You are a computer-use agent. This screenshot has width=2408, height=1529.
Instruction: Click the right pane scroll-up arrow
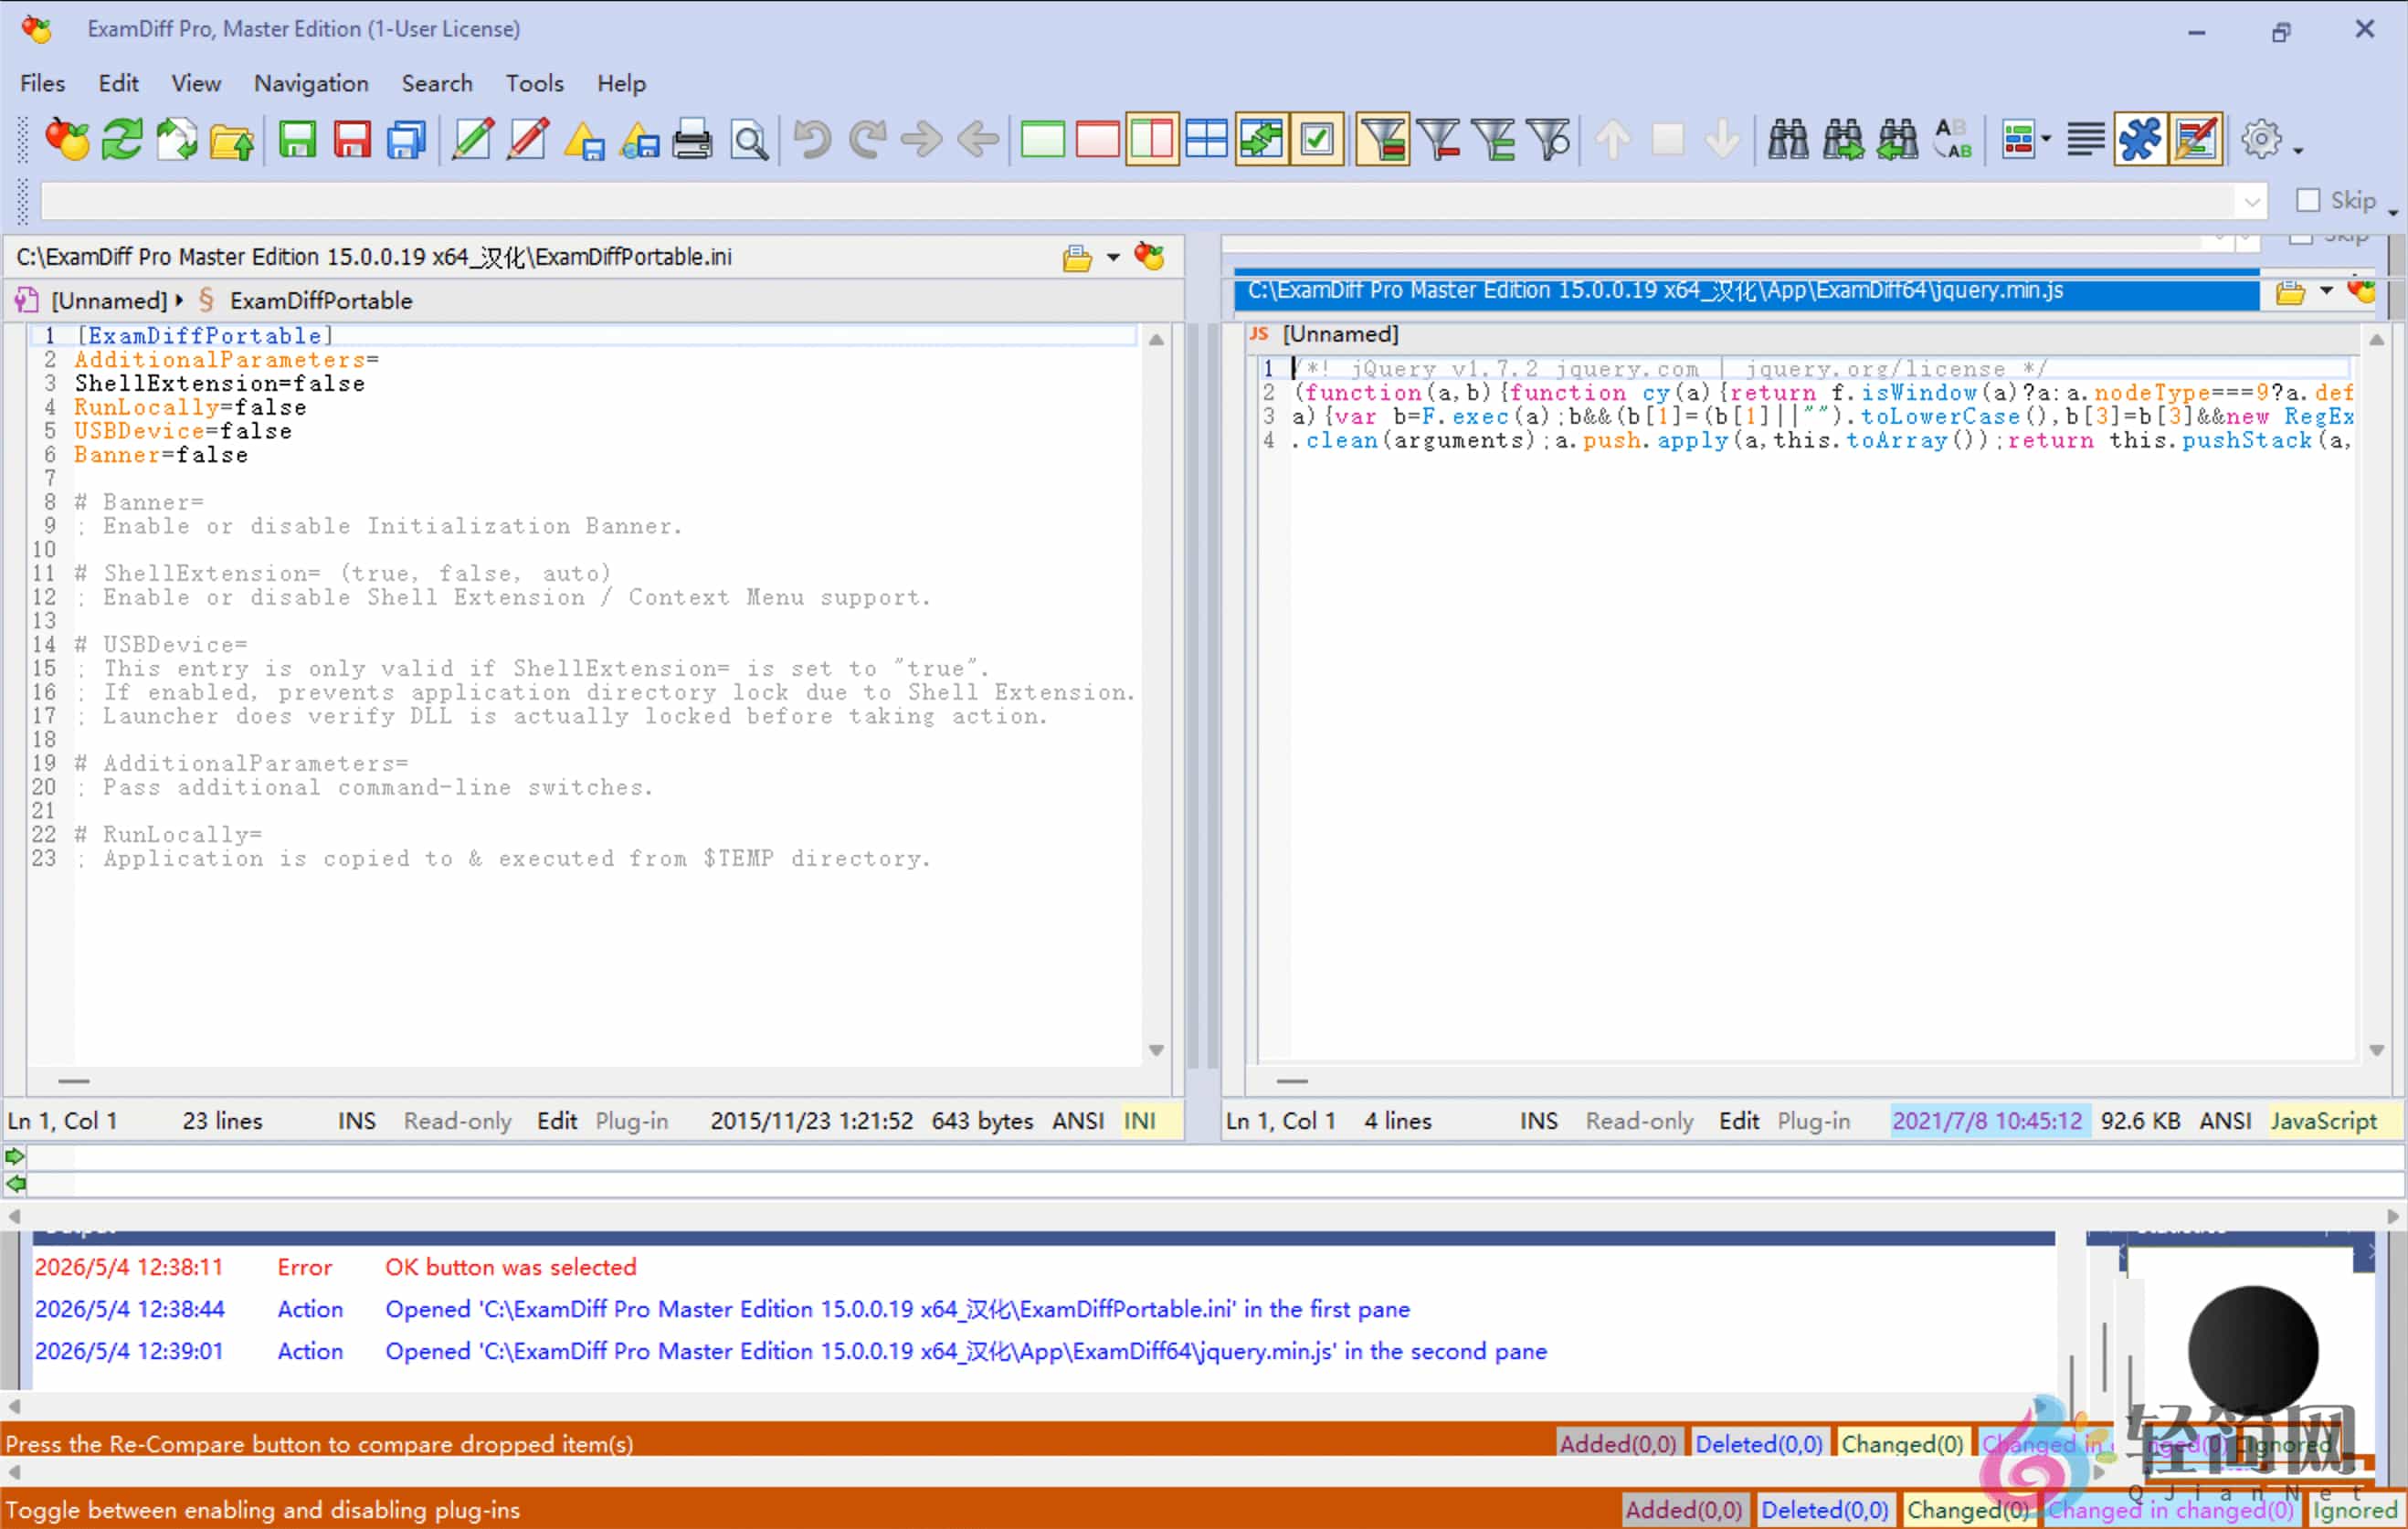point(2377,340)
